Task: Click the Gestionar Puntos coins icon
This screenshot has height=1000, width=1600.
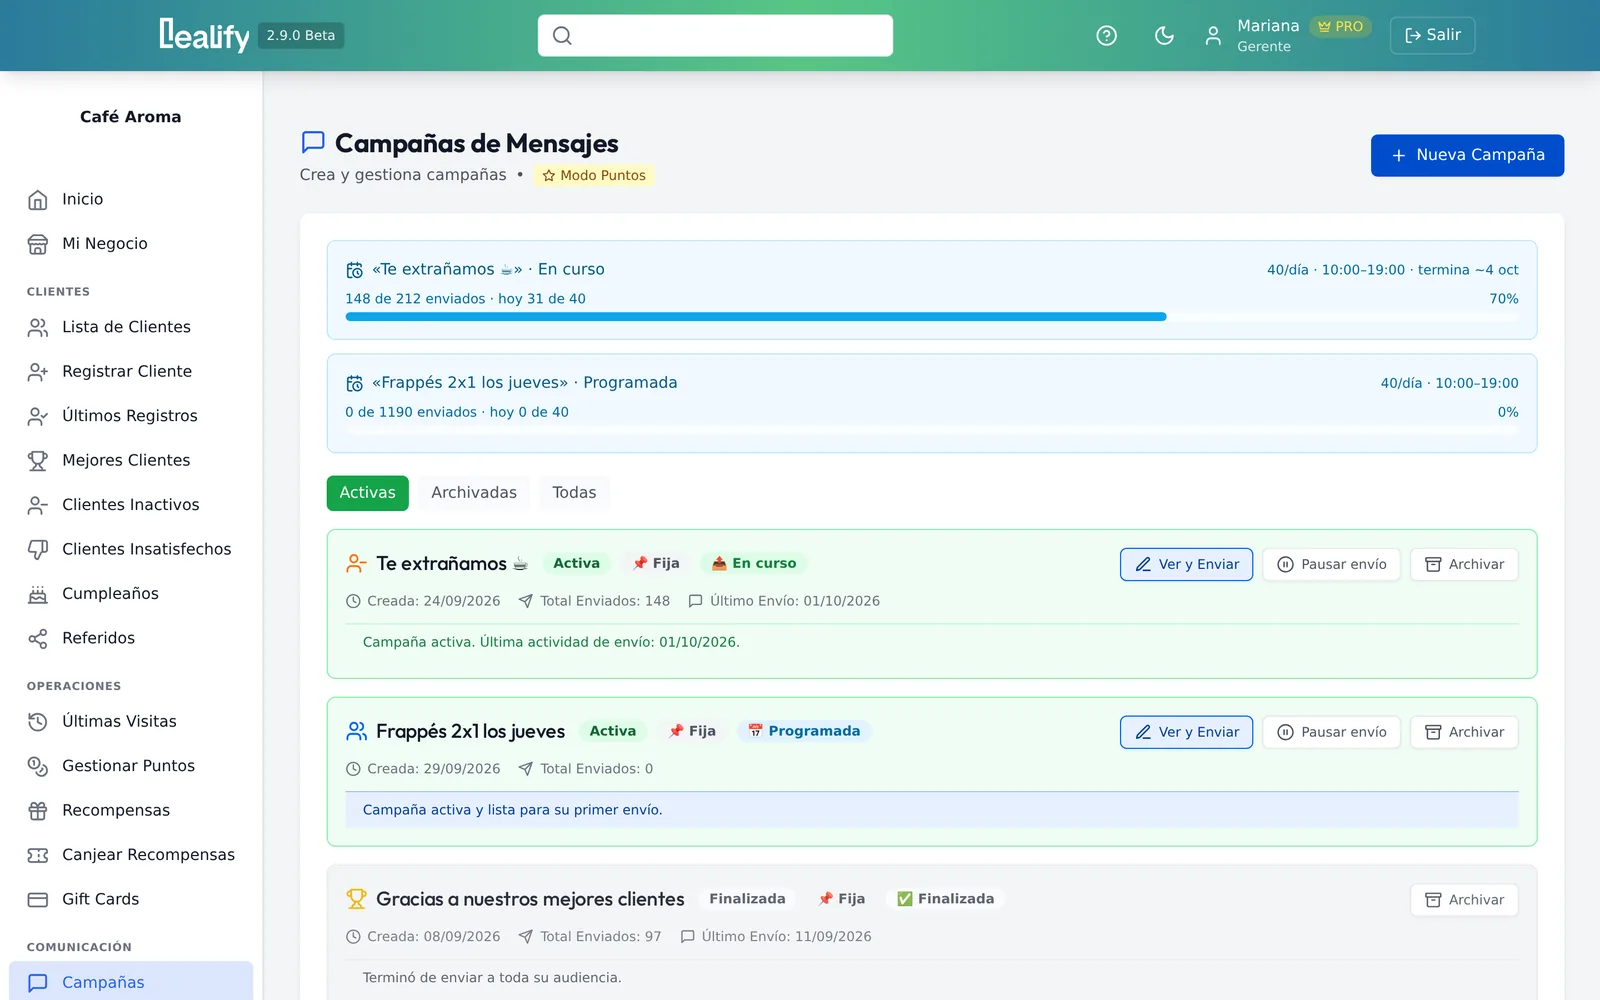Action: pyautogui.click(x=38, y=766)
